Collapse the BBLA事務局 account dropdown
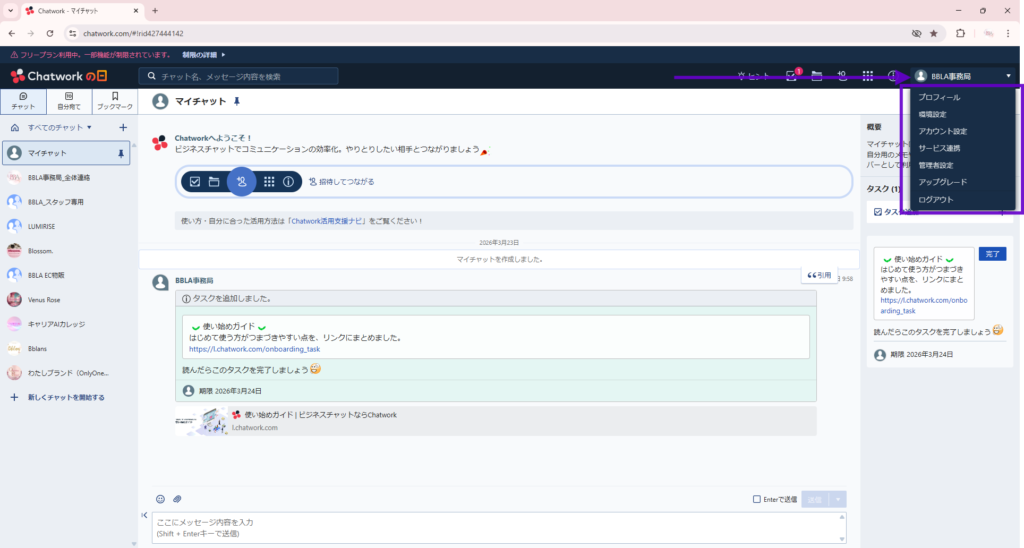1024x548 pixels. pos(1008,76)
